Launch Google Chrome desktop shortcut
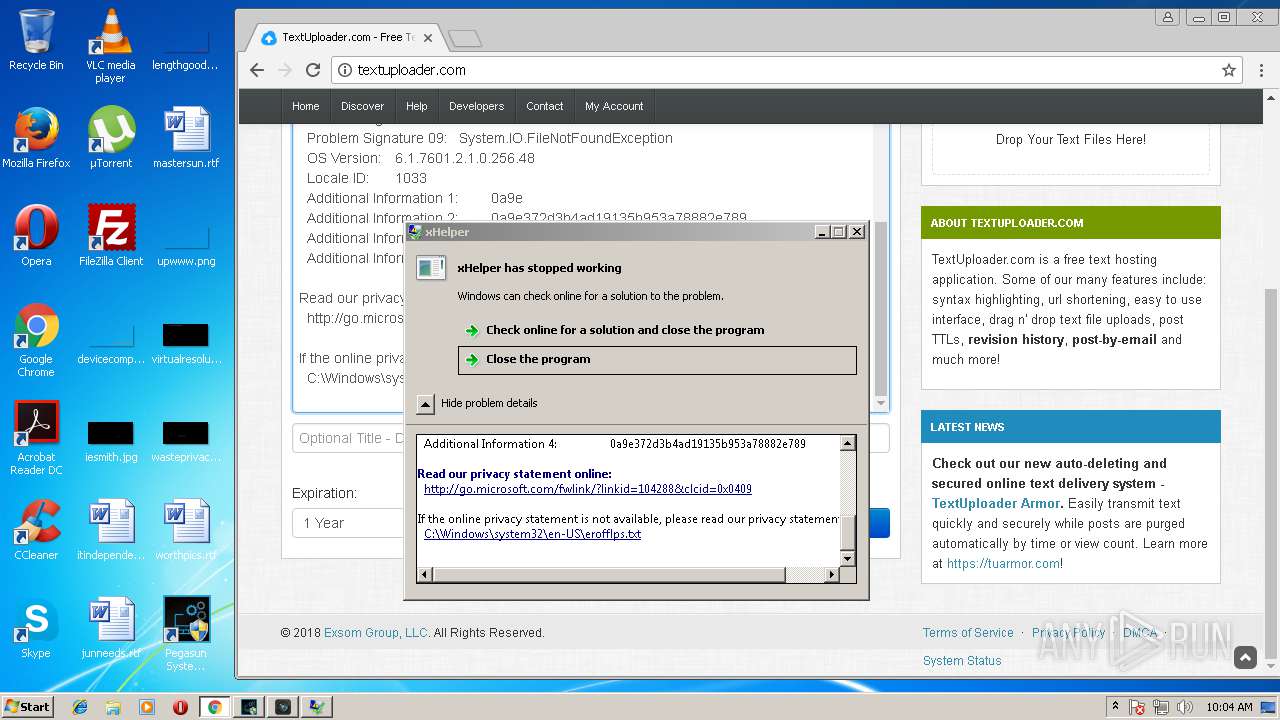 tap(36, 340)
